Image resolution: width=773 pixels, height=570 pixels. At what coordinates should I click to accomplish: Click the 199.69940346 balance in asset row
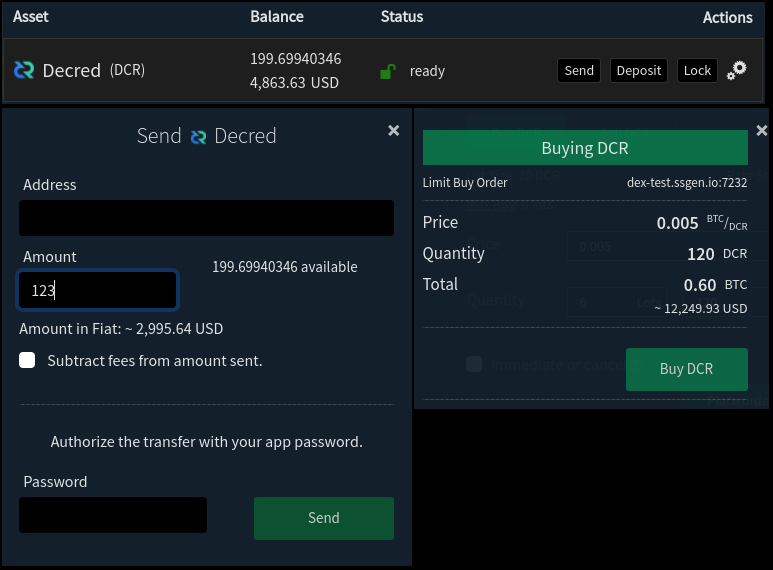[295, 59]
